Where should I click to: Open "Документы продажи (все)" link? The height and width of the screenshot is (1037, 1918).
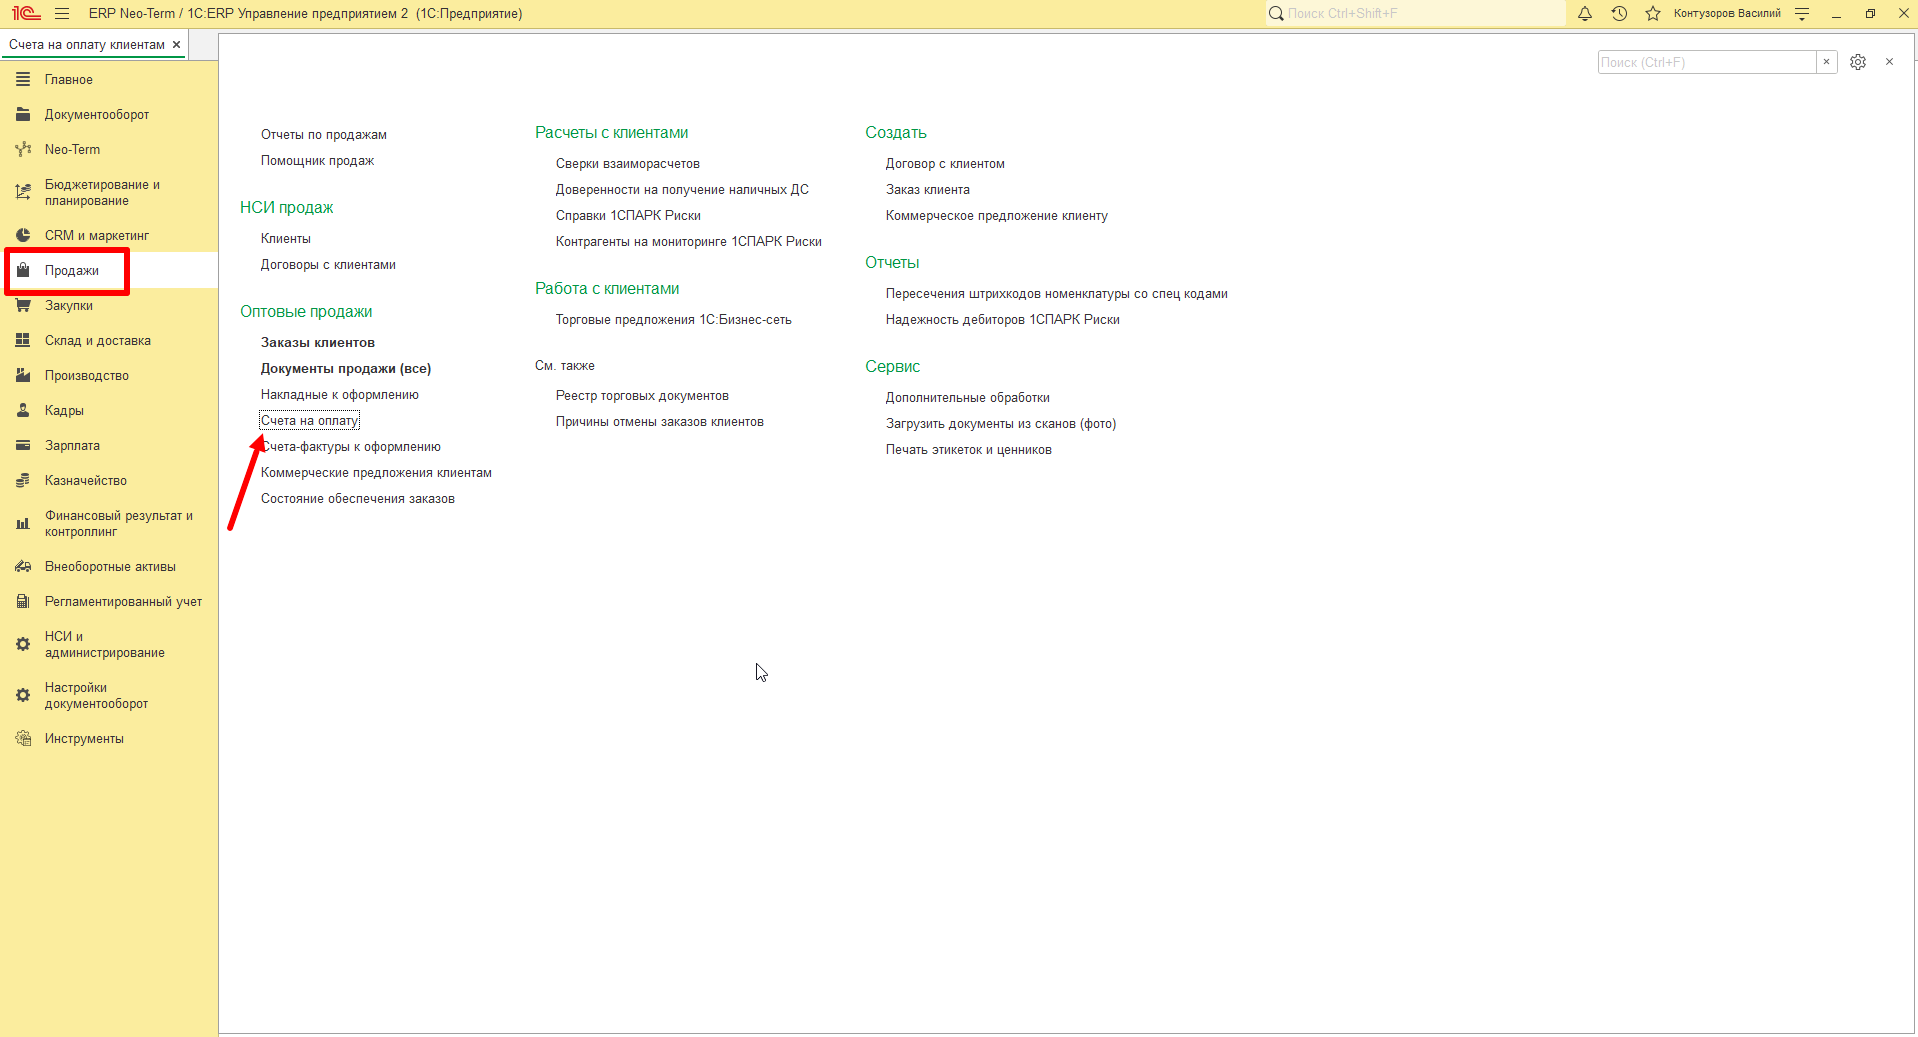(346, 369)
